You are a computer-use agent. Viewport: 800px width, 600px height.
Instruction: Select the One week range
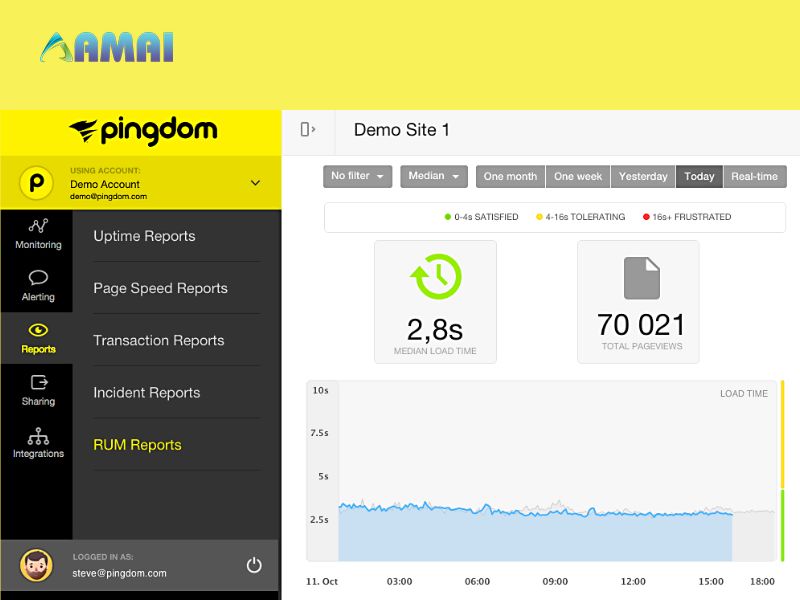[x=578, y=177]
